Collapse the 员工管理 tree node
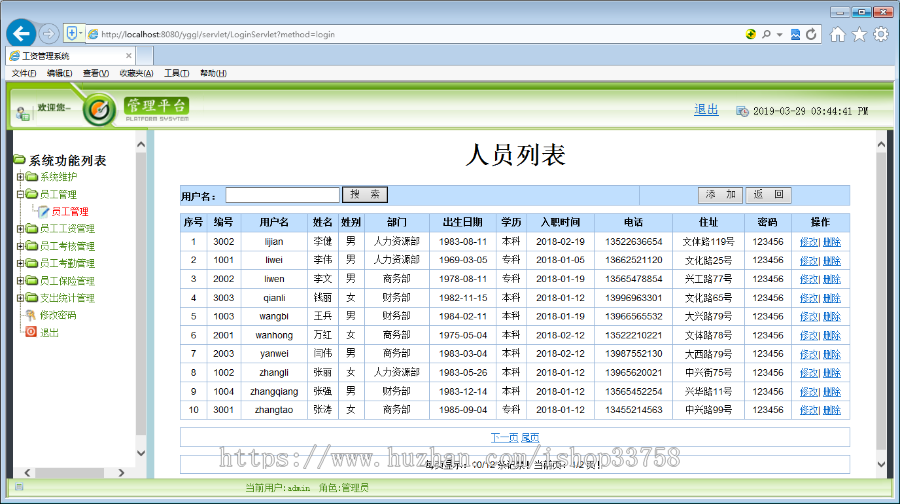Image resolution: width=900 pixels, height=504 pixels. click(x=20, y=194)
